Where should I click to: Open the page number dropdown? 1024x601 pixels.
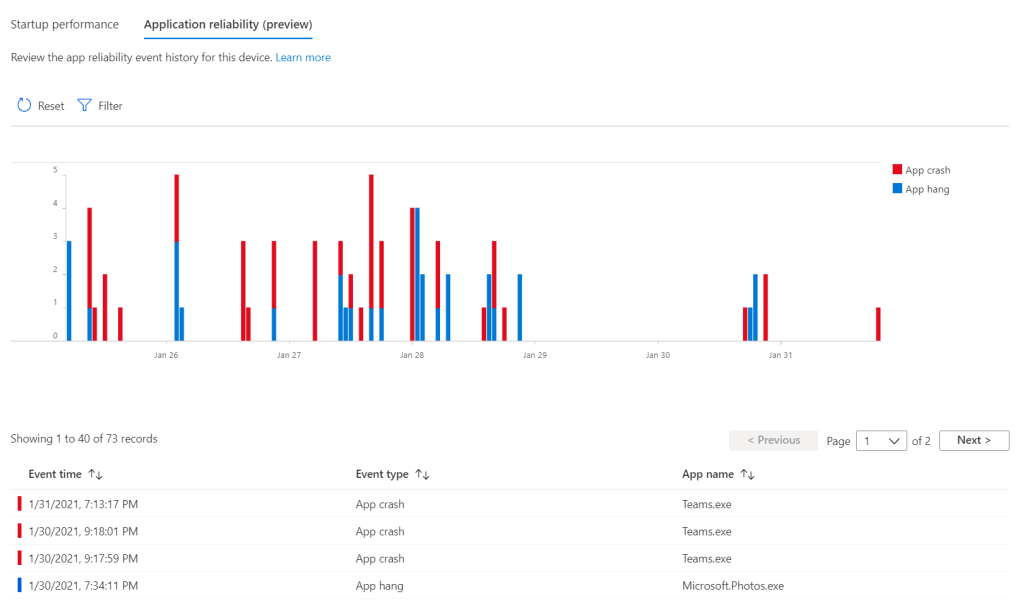[881, 440]
